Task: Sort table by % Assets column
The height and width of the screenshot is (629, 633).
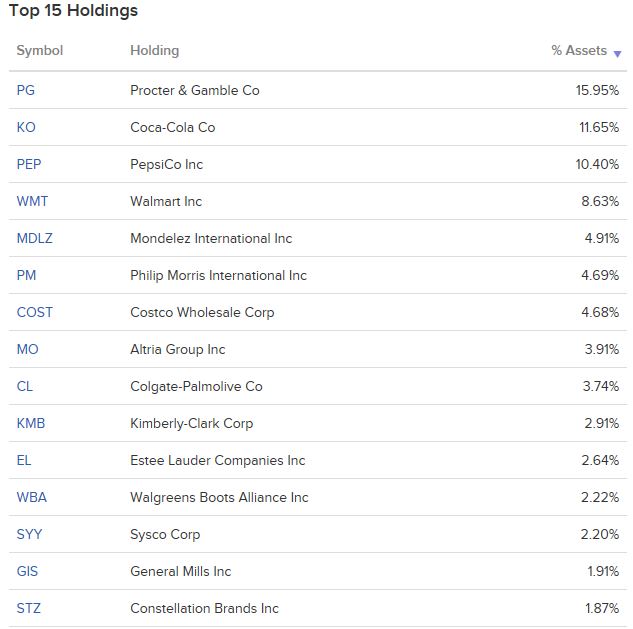Action: [579, 51]
